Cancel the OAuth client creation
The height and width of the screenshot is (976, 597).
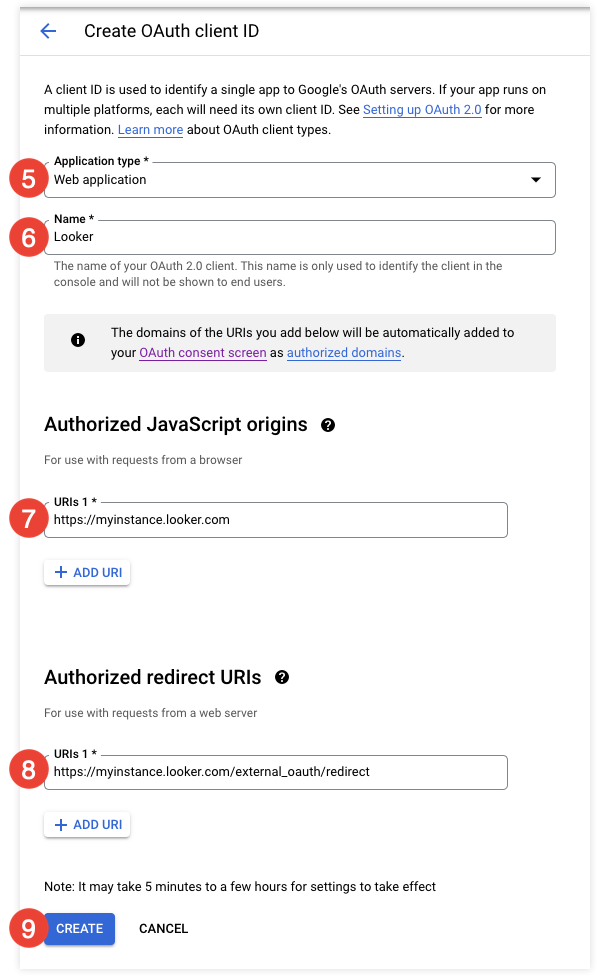[x=163, y=929]
